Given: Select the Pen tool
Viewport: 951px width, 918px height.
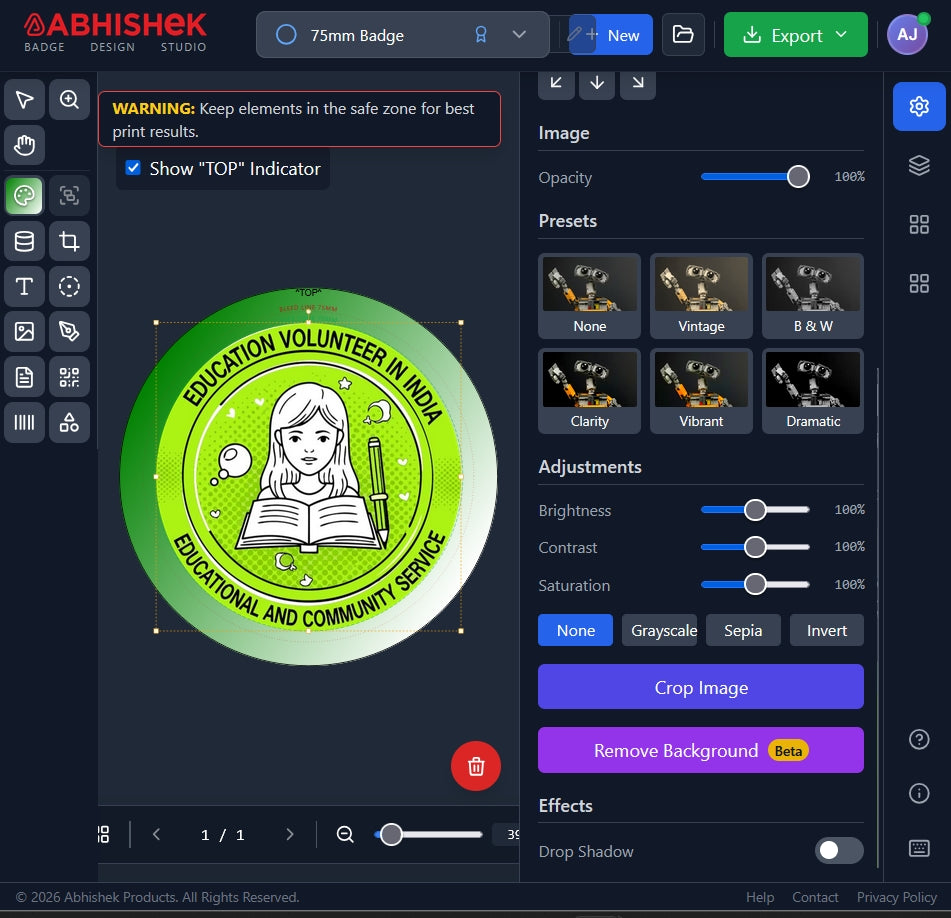Looking at the screenshot, I should [x=69, y=331].
